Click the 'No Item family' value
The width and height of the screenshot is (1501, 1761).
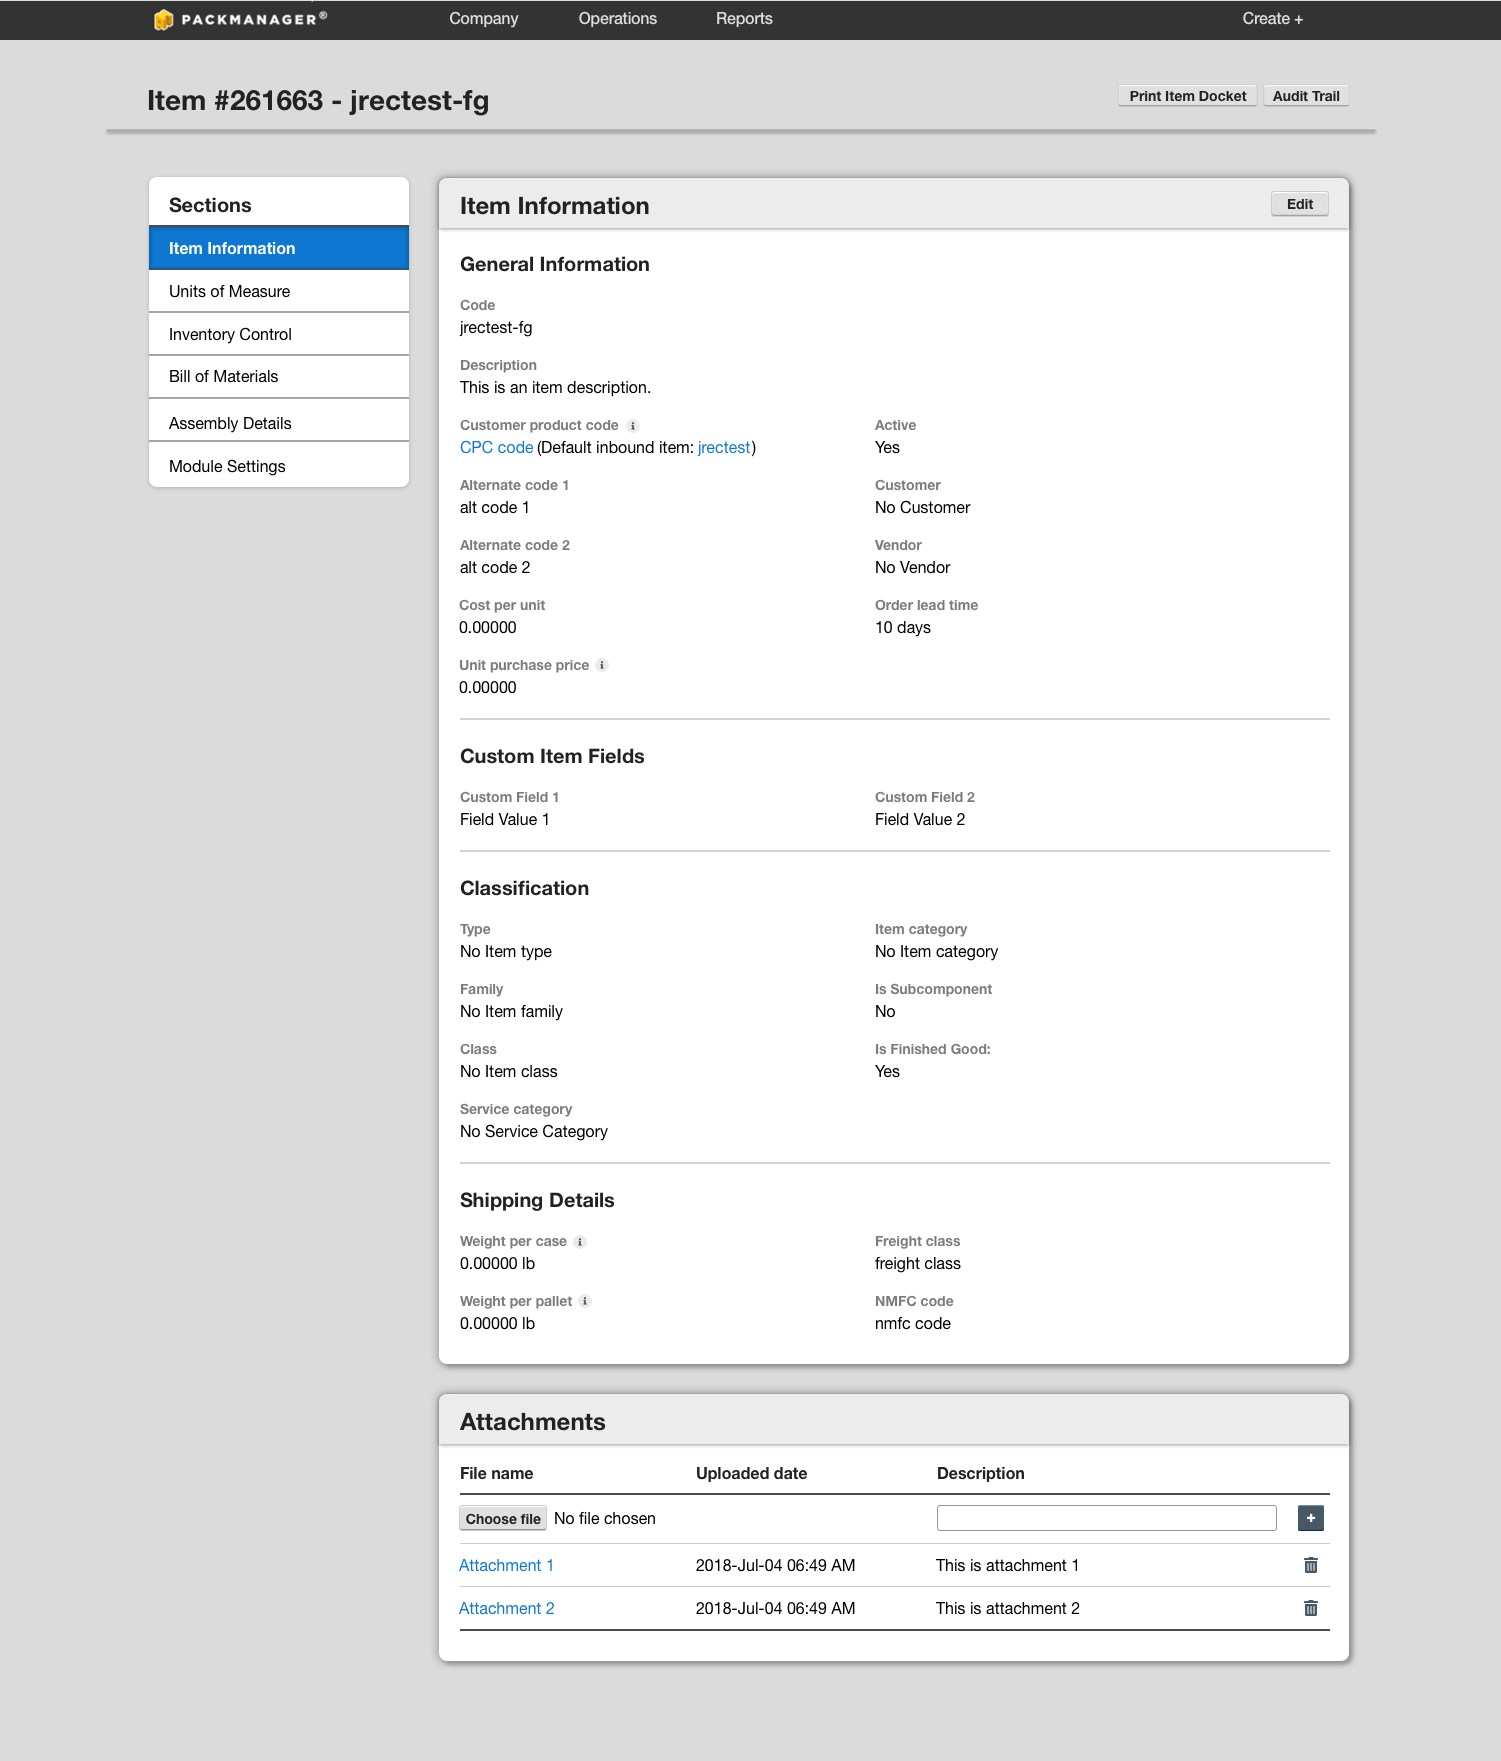pos(511,1012)
